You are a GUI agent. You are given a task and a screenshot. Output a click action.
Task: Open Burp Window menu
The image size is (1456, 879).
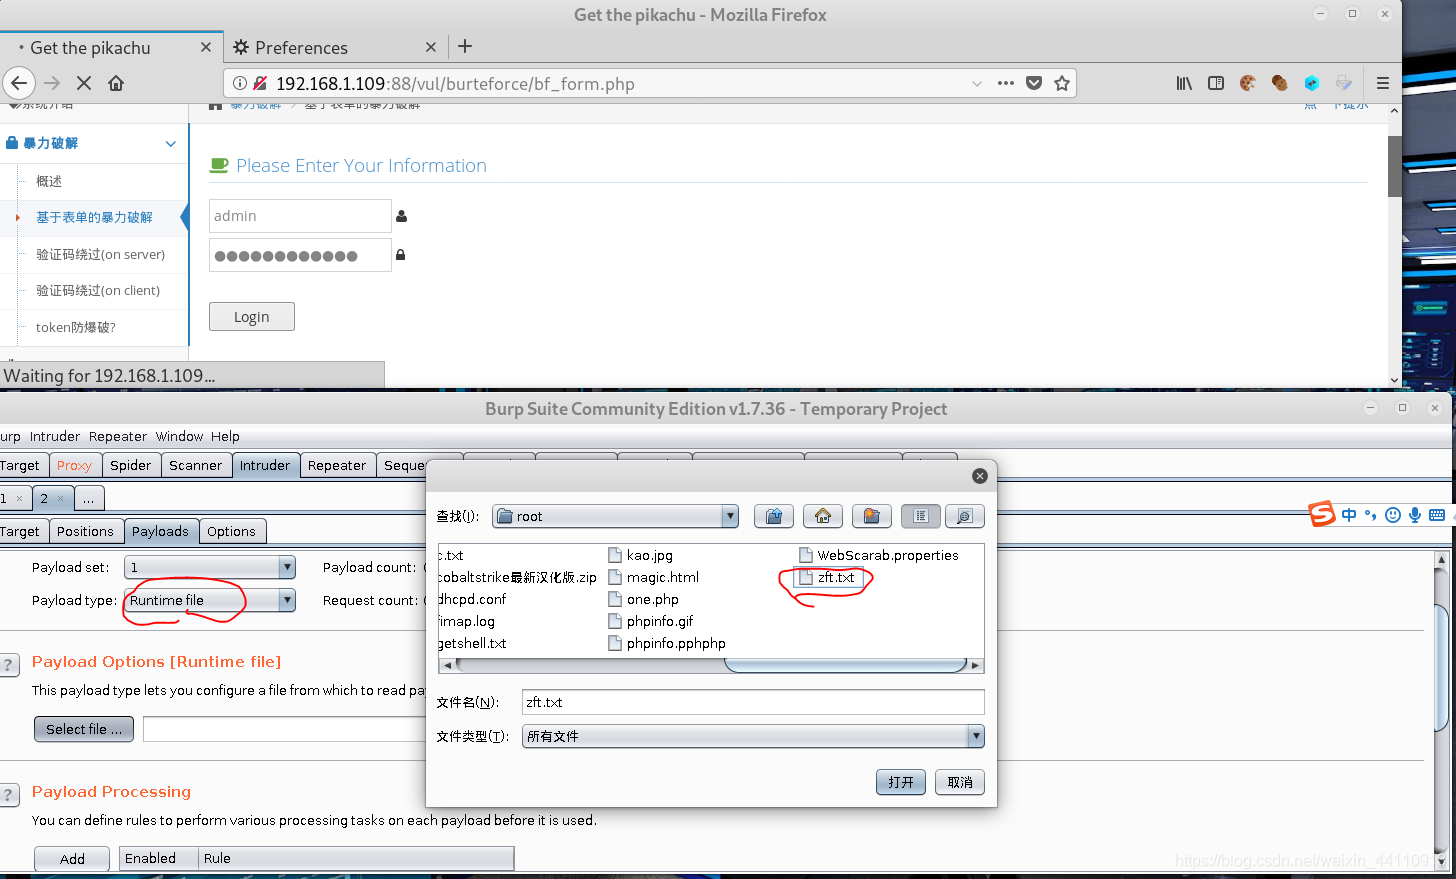[179, 436]
